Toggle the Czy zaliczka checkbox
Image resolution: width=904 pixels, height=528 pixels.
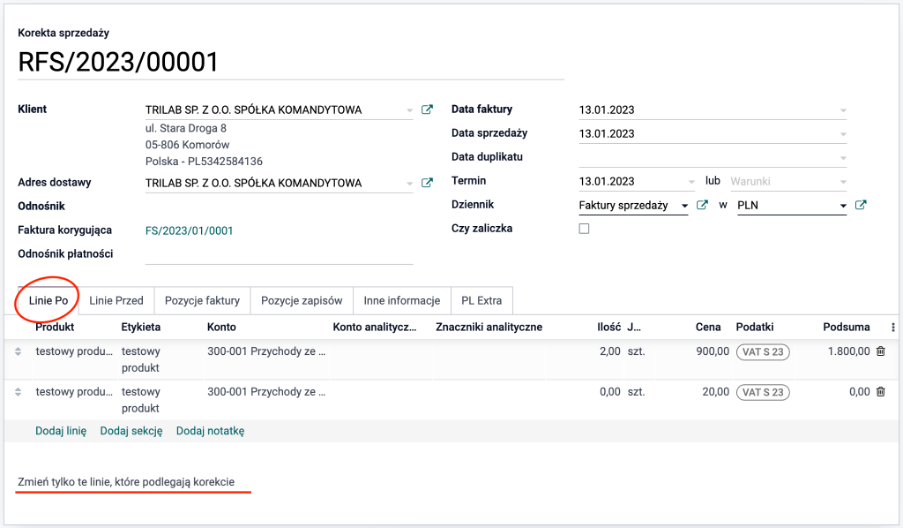point(584,229)
